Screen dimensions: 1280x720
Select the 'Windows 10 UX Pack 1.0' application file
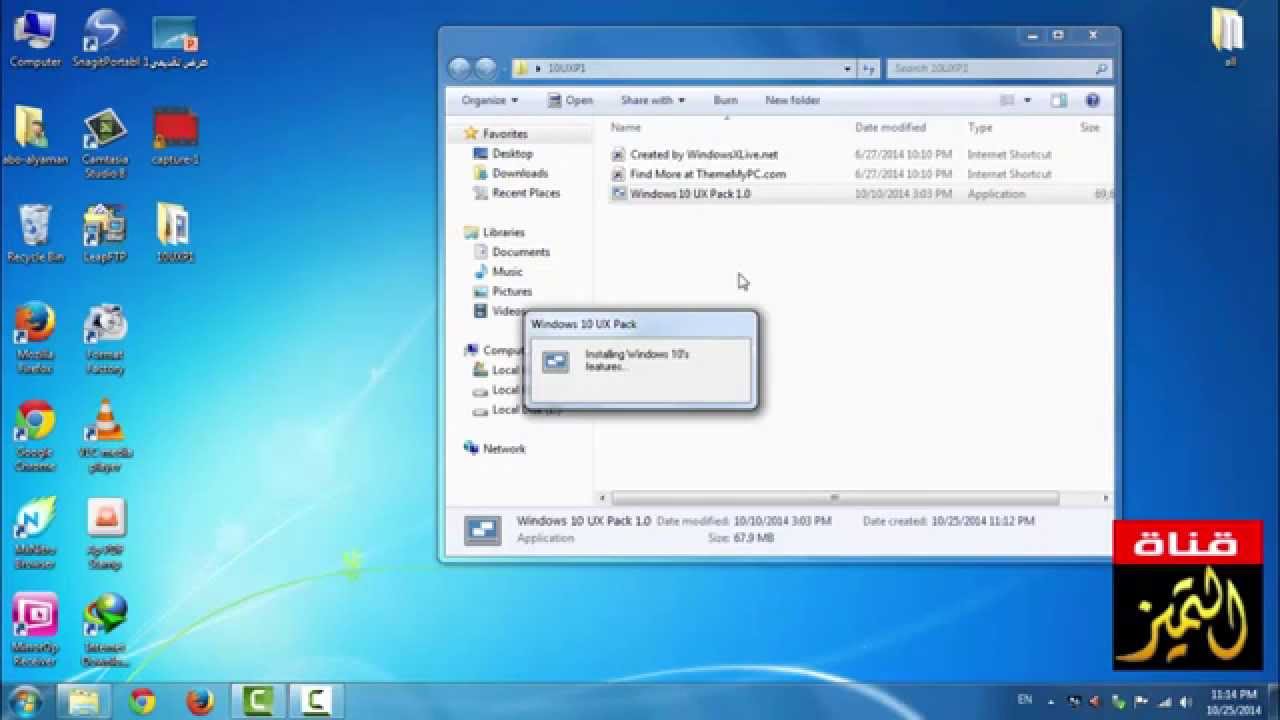pos(689,194)
